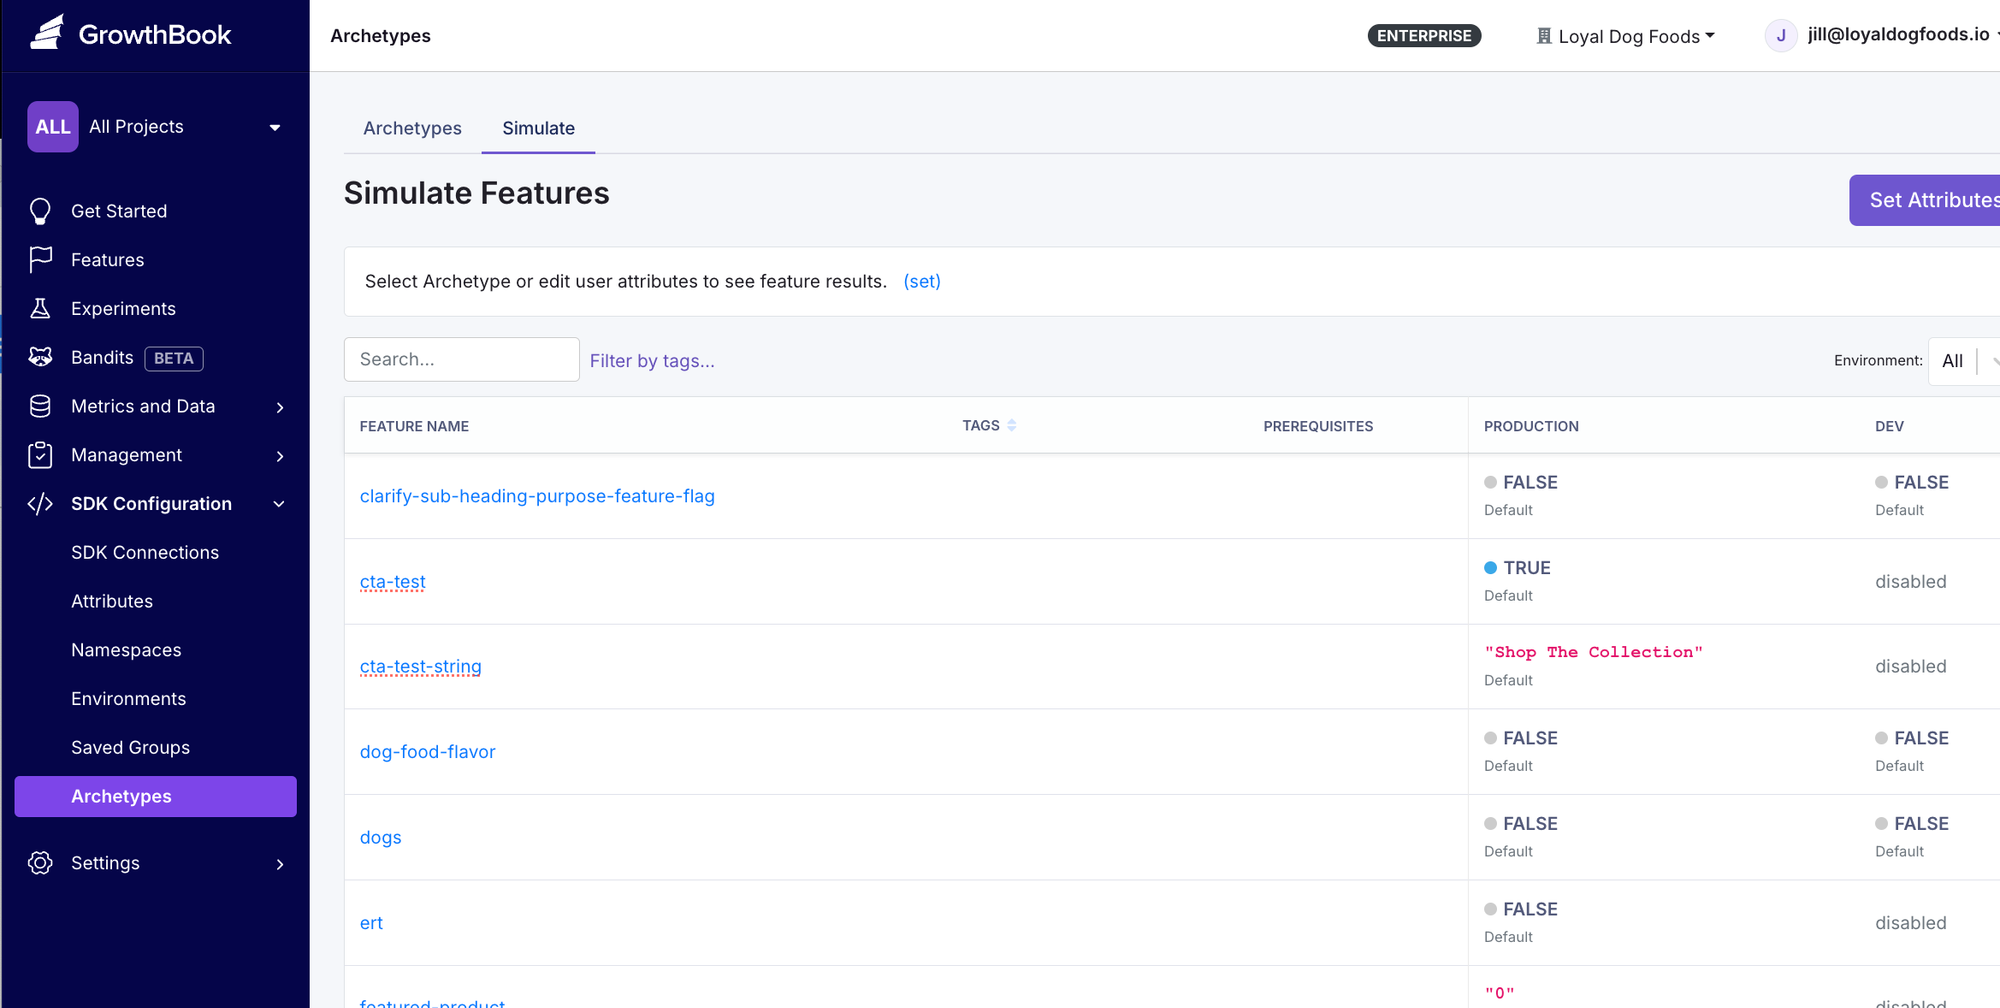This screenshot has height=1008, width=2000.
Task: Expand the Metrics and Data submenu
Action: 280,407
